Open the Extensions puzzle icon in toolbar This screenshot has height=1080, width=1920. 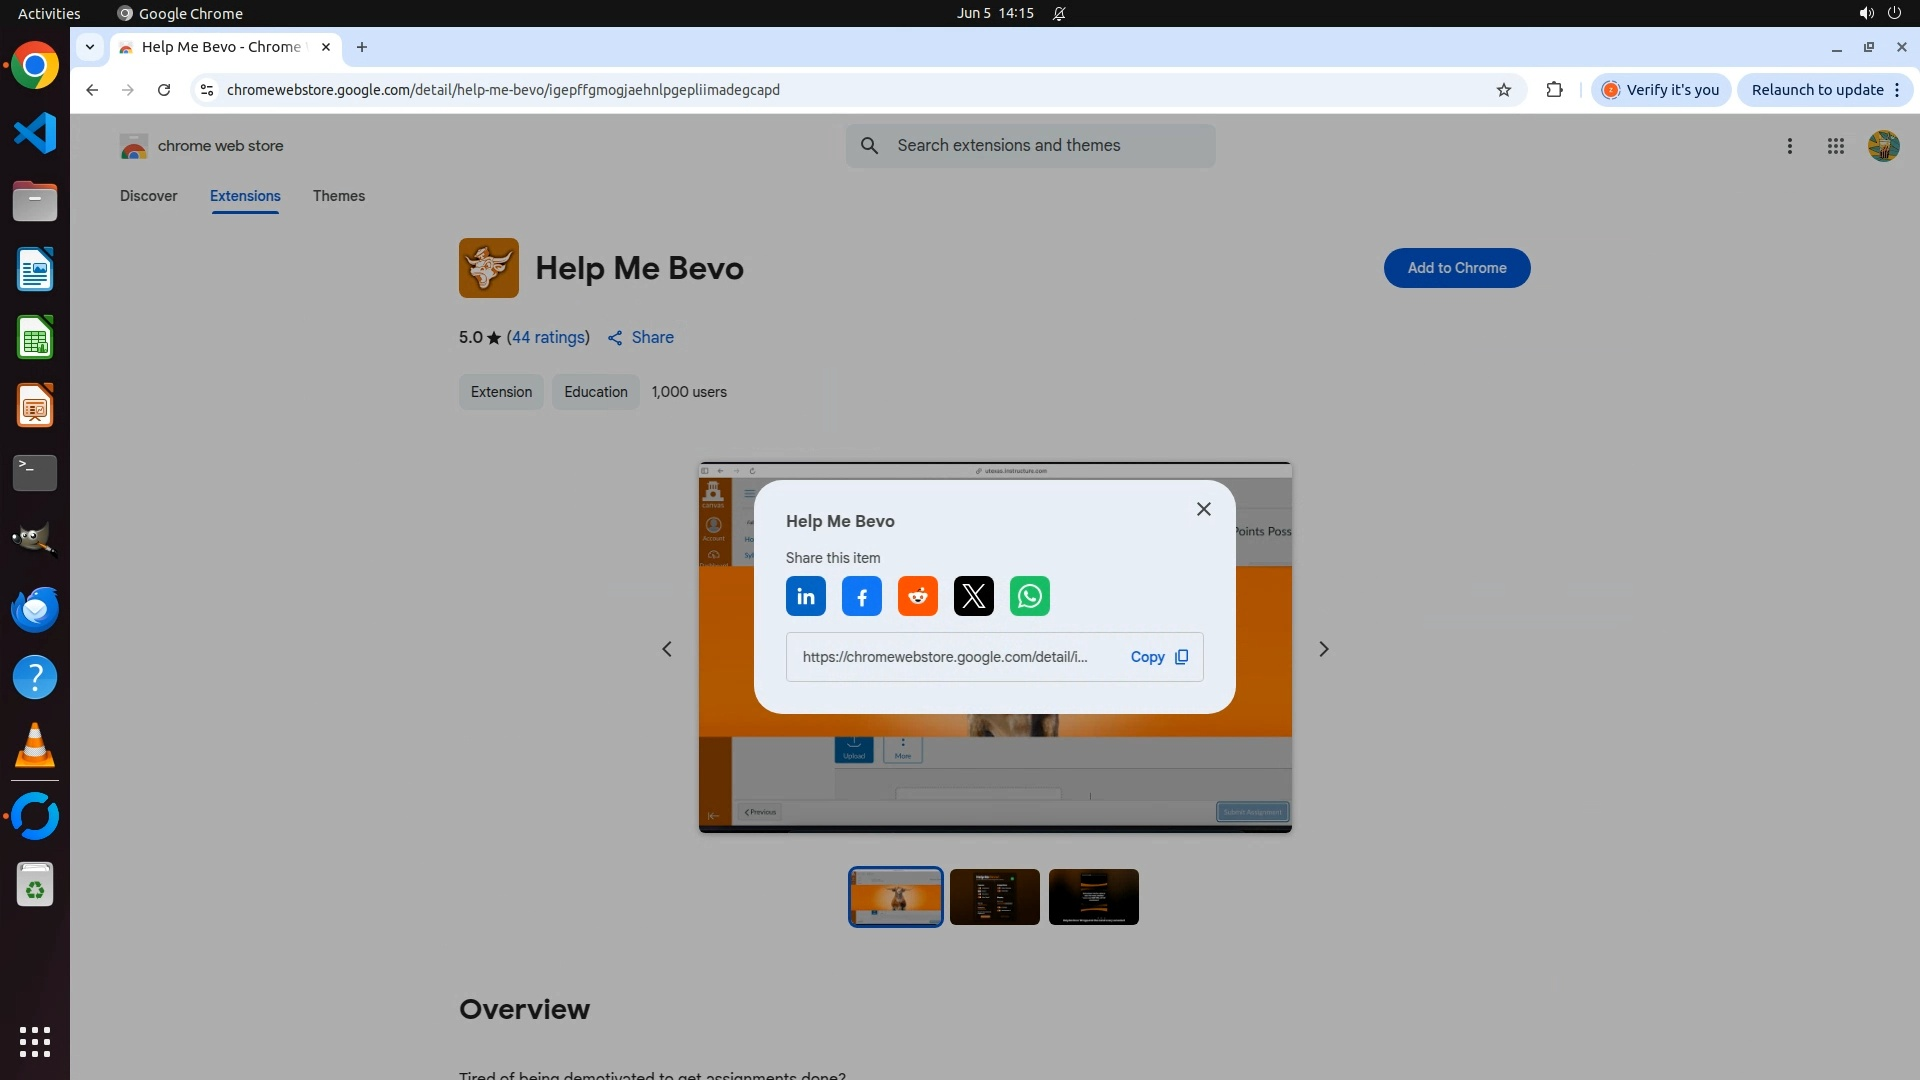pyautogui.click(x=1554, y=90)
